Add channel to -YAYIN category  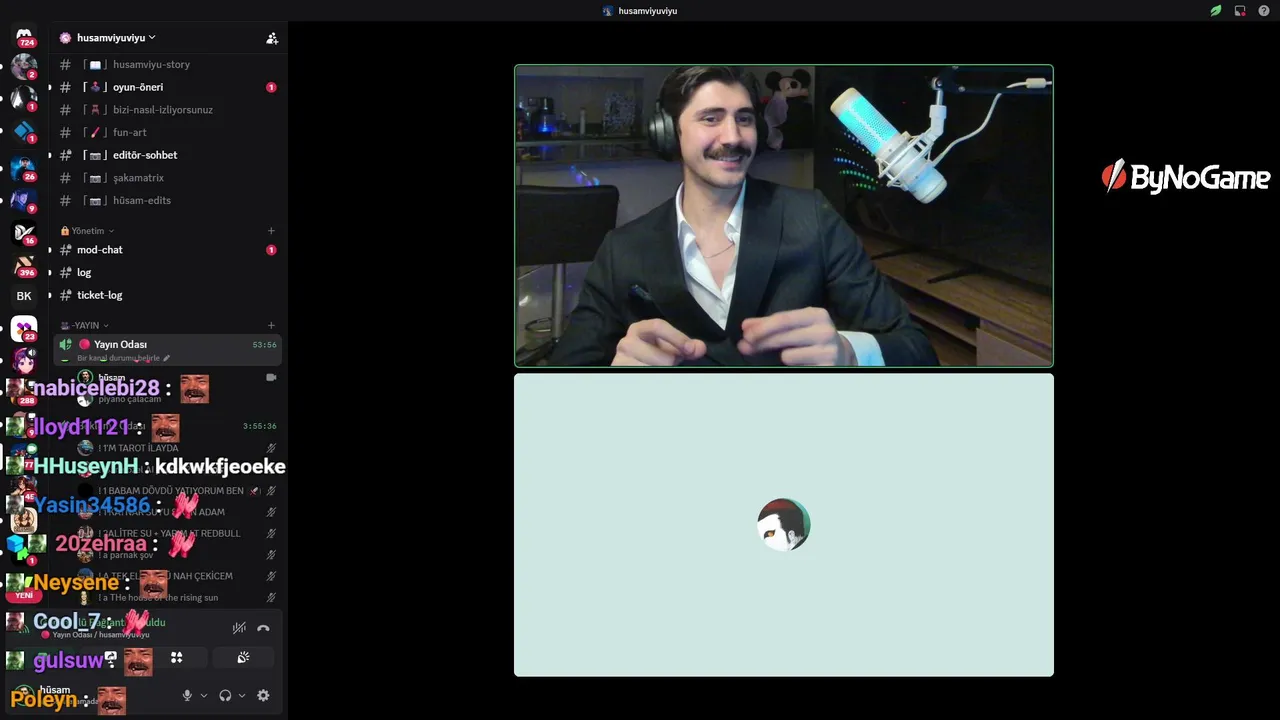271,325
